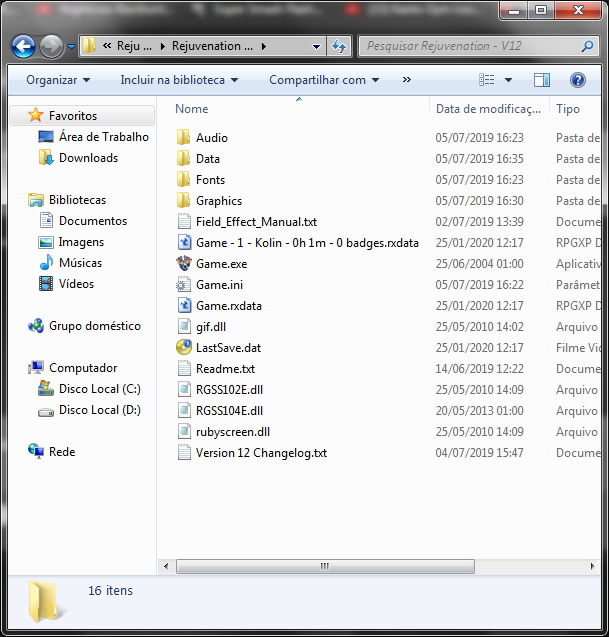Select the LastSave.dat file icon
609x637 pixels.
tap(183, 348)
